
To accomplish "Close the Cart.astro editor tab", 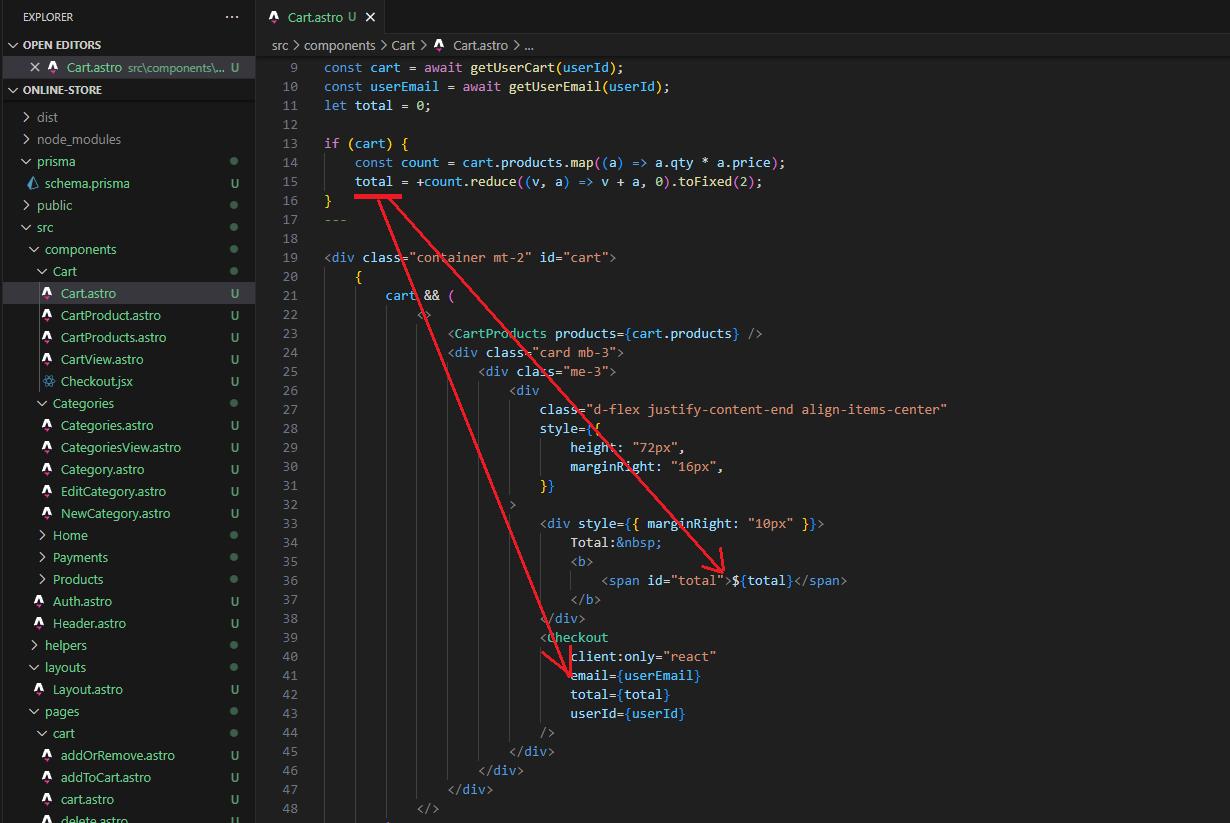I will pyautogui.click(x=370, y=17).
